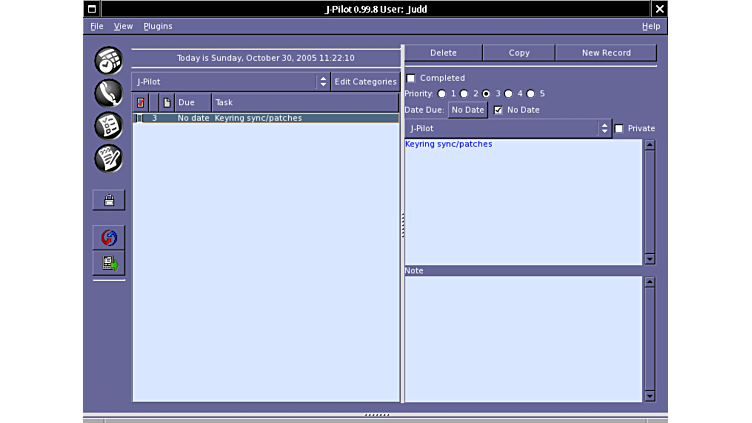Click the padlock privacy lock icon

click(x=108, y=200)
